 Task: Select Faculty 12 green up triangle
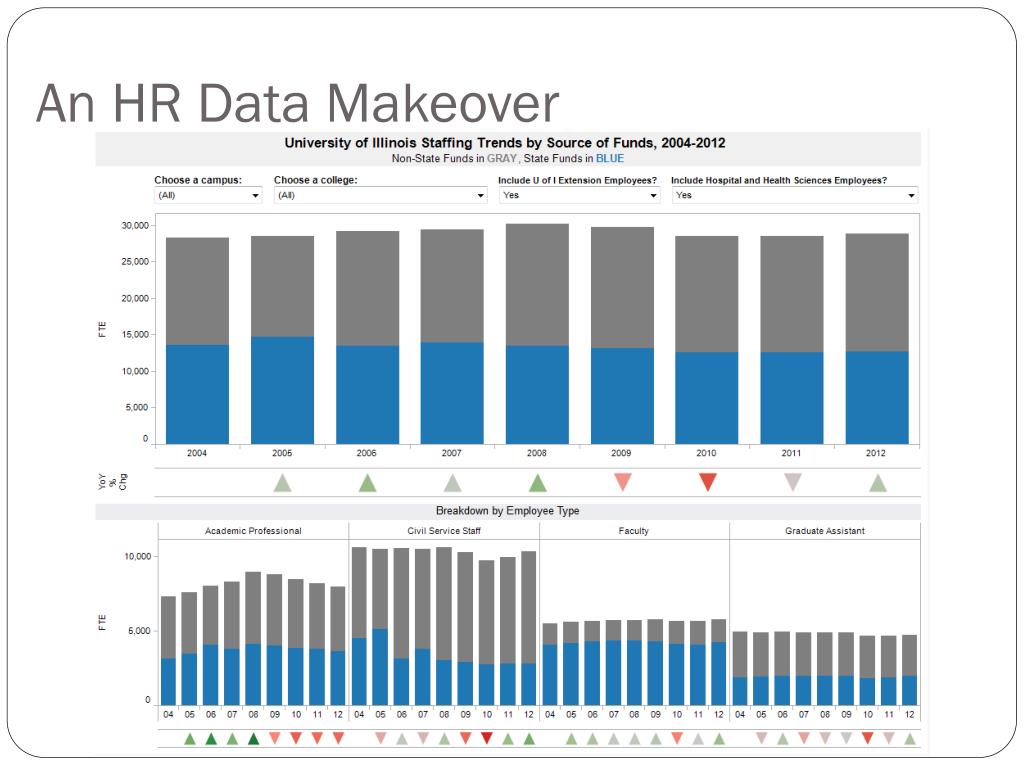pyautogui.click(x=719, y=739)
